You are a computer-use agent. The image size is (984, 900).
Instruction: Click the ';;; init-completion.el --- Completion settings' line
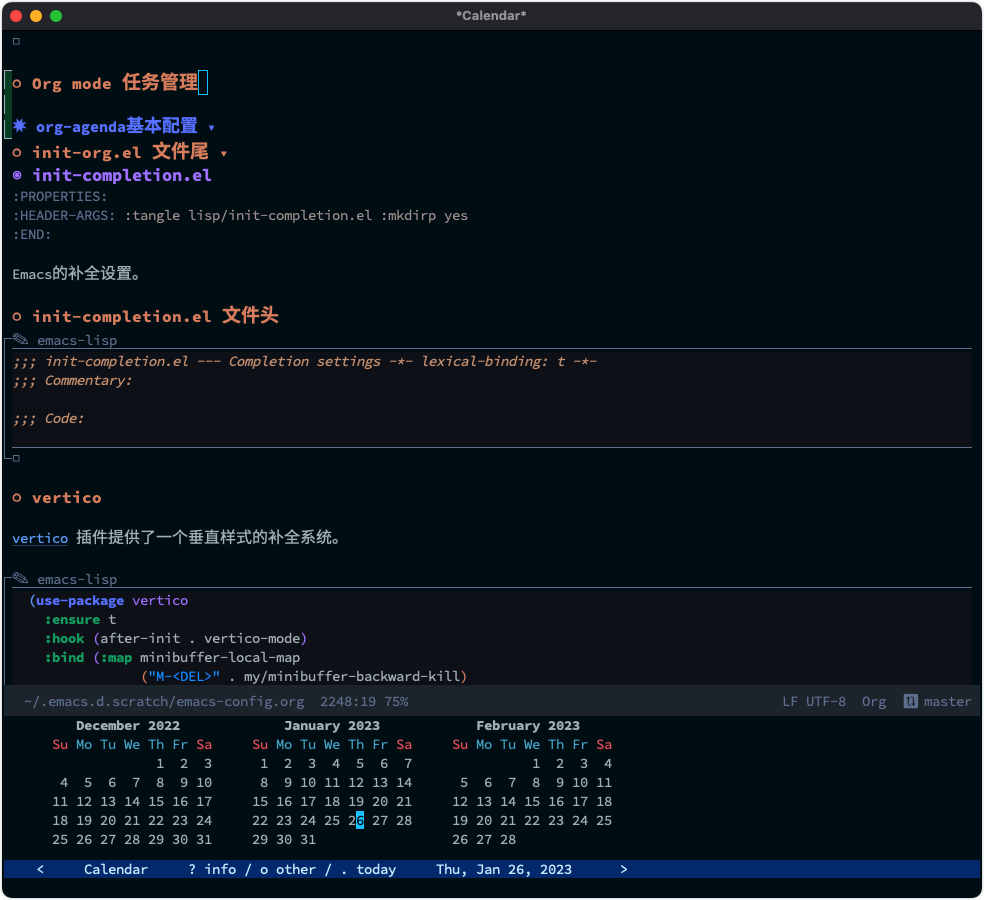click(304, 362)
